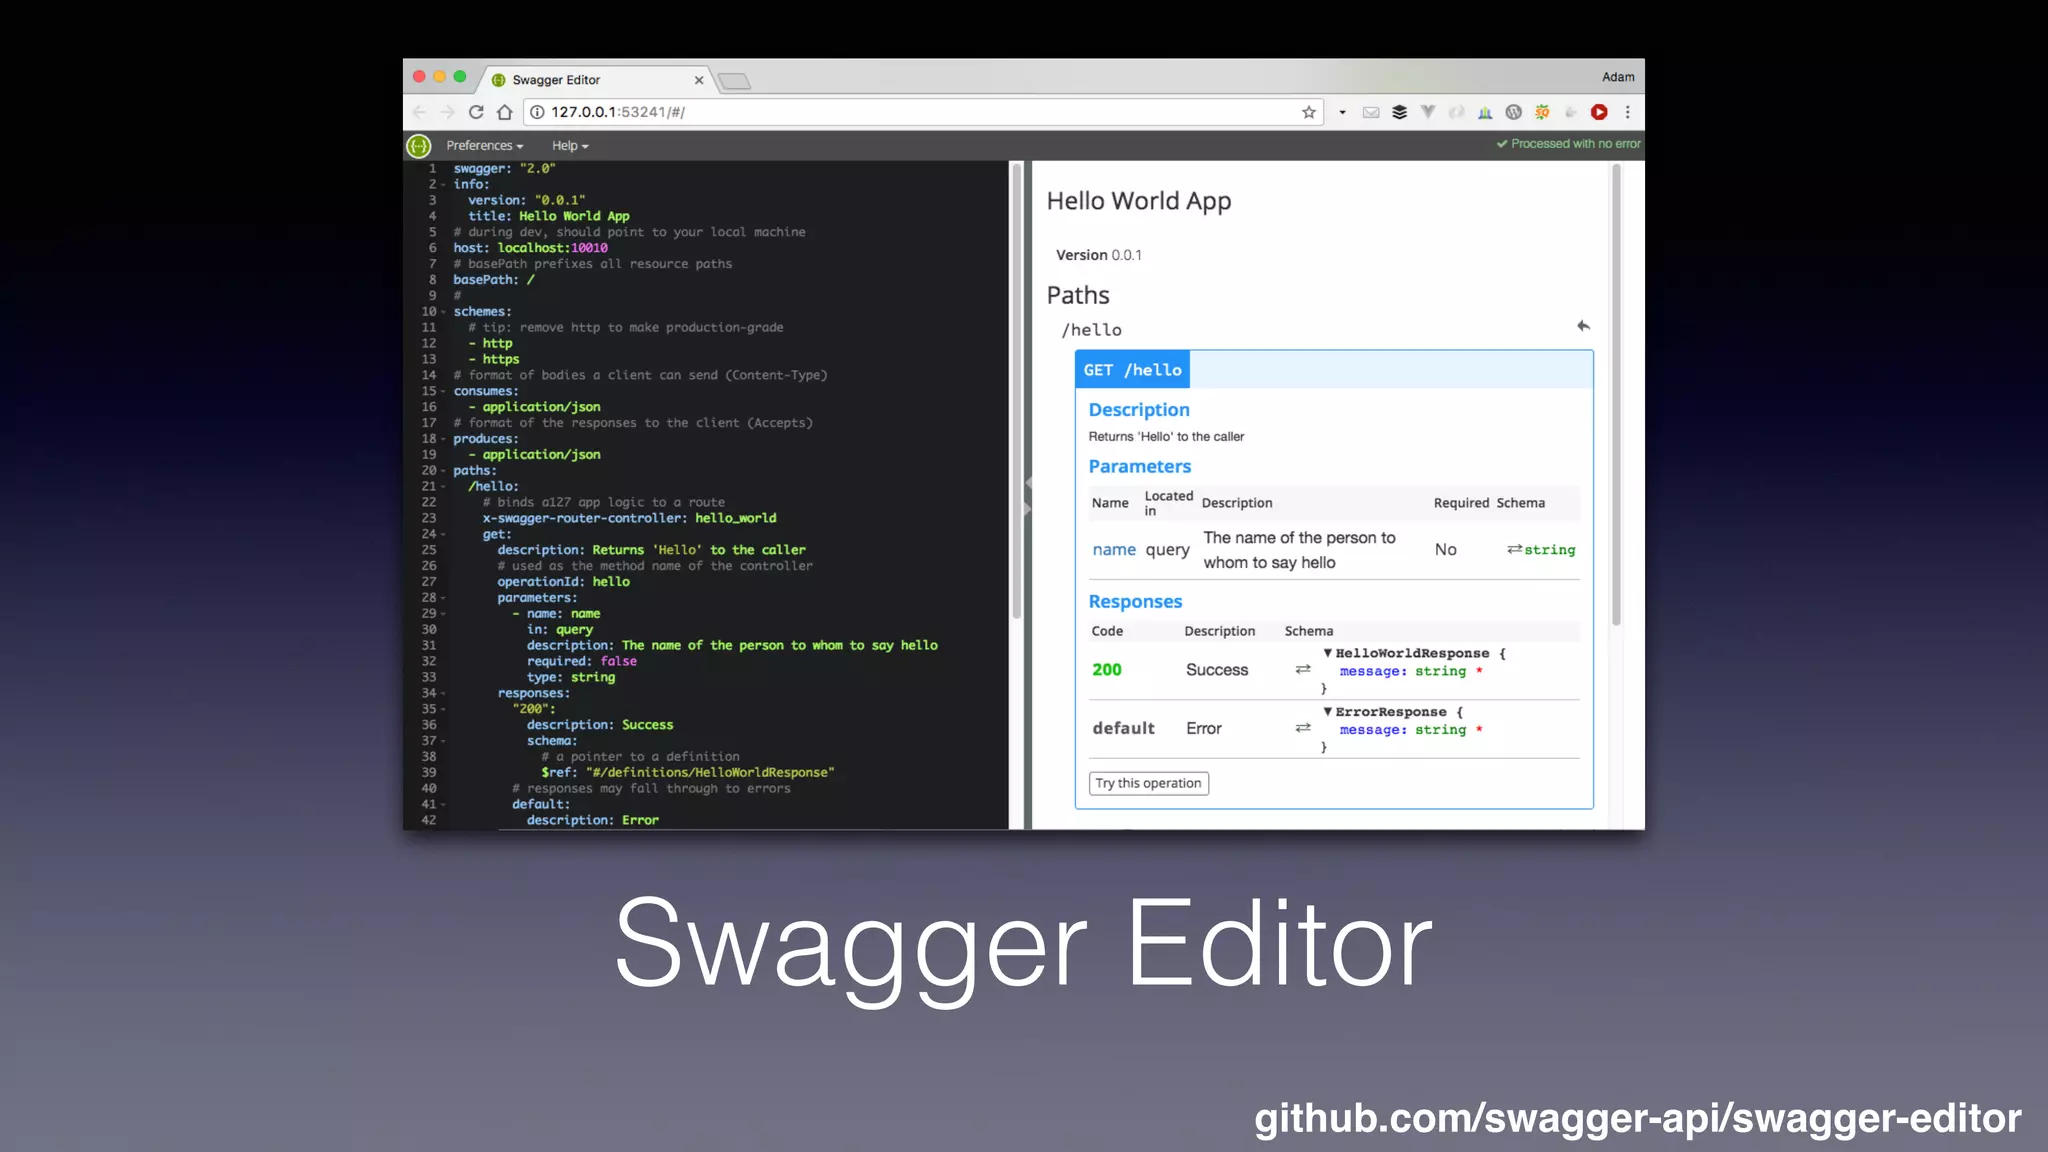The image size is (2048, 1152).
Task: Open Chrome three-dot menu
Action: click(x=1628, y=112)
